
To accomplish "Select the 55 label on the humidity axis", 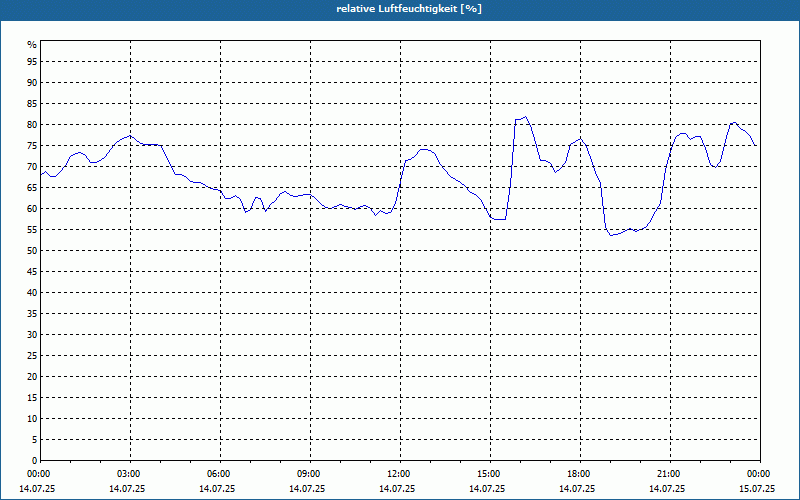I will click(32, 230).
